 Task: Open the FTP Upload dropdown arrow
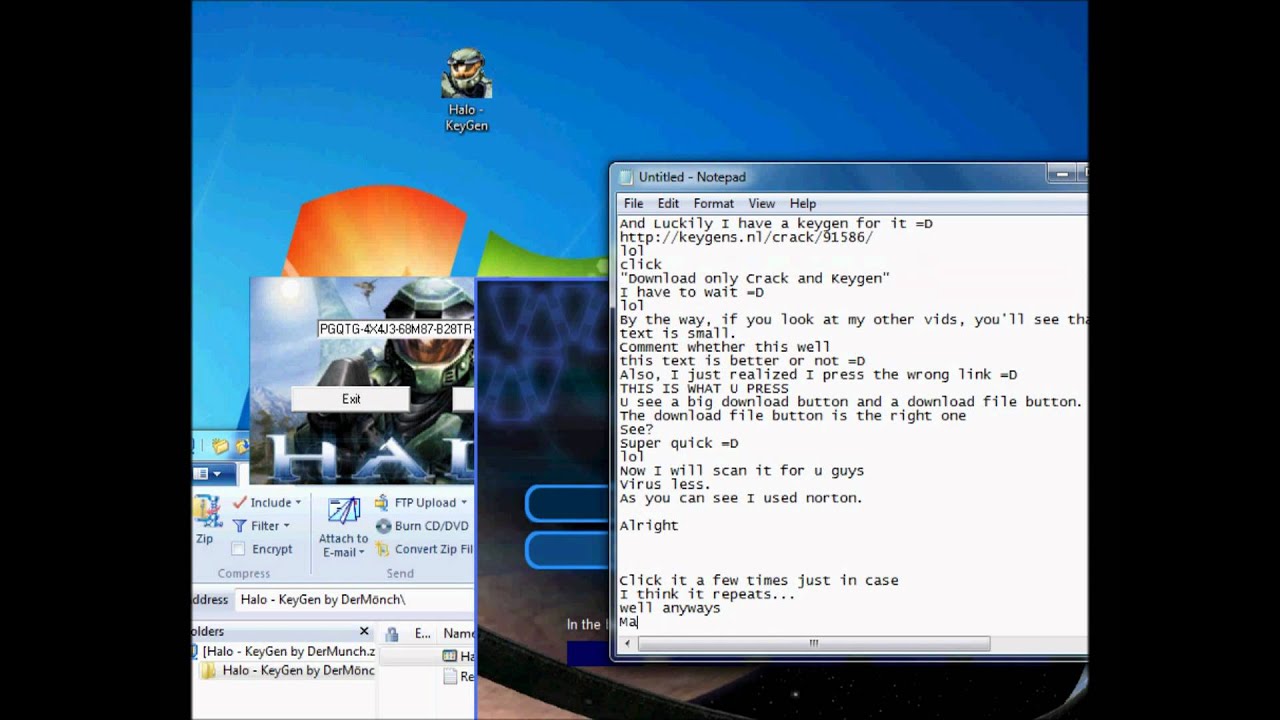463,503
